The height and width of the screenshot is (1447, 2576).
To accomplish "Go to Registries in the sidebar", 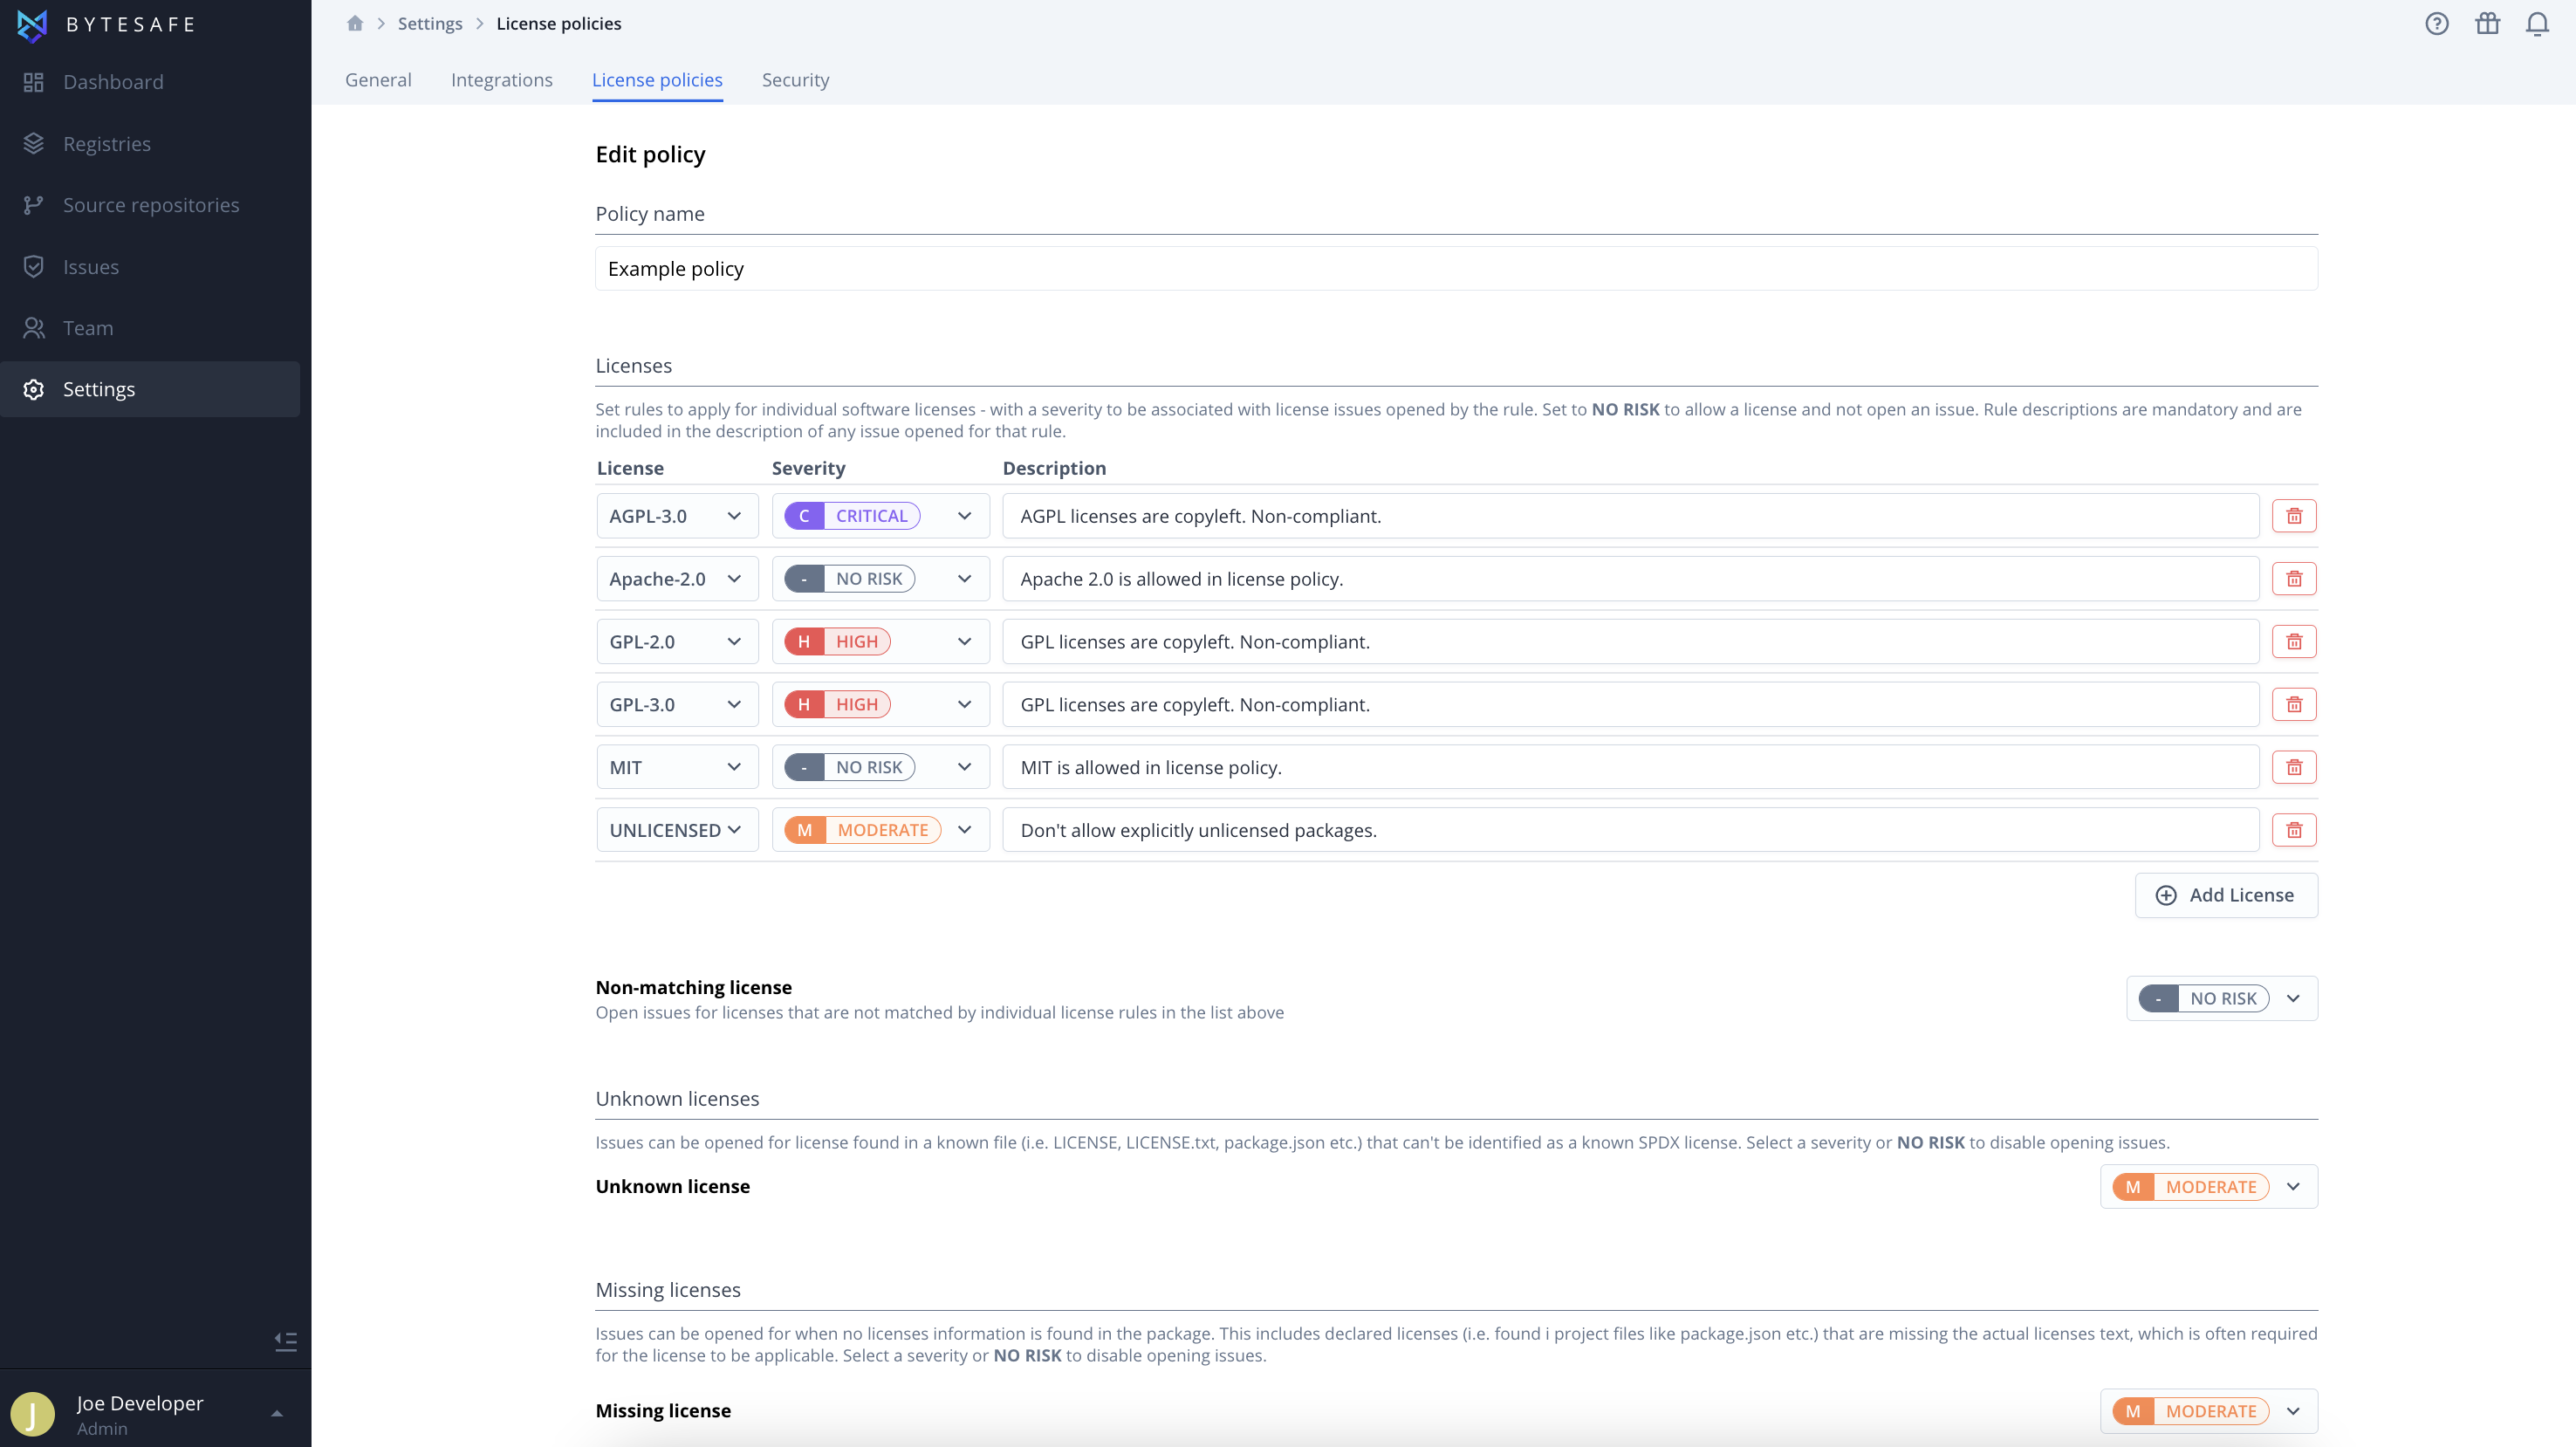I will (x=150, y=144).
